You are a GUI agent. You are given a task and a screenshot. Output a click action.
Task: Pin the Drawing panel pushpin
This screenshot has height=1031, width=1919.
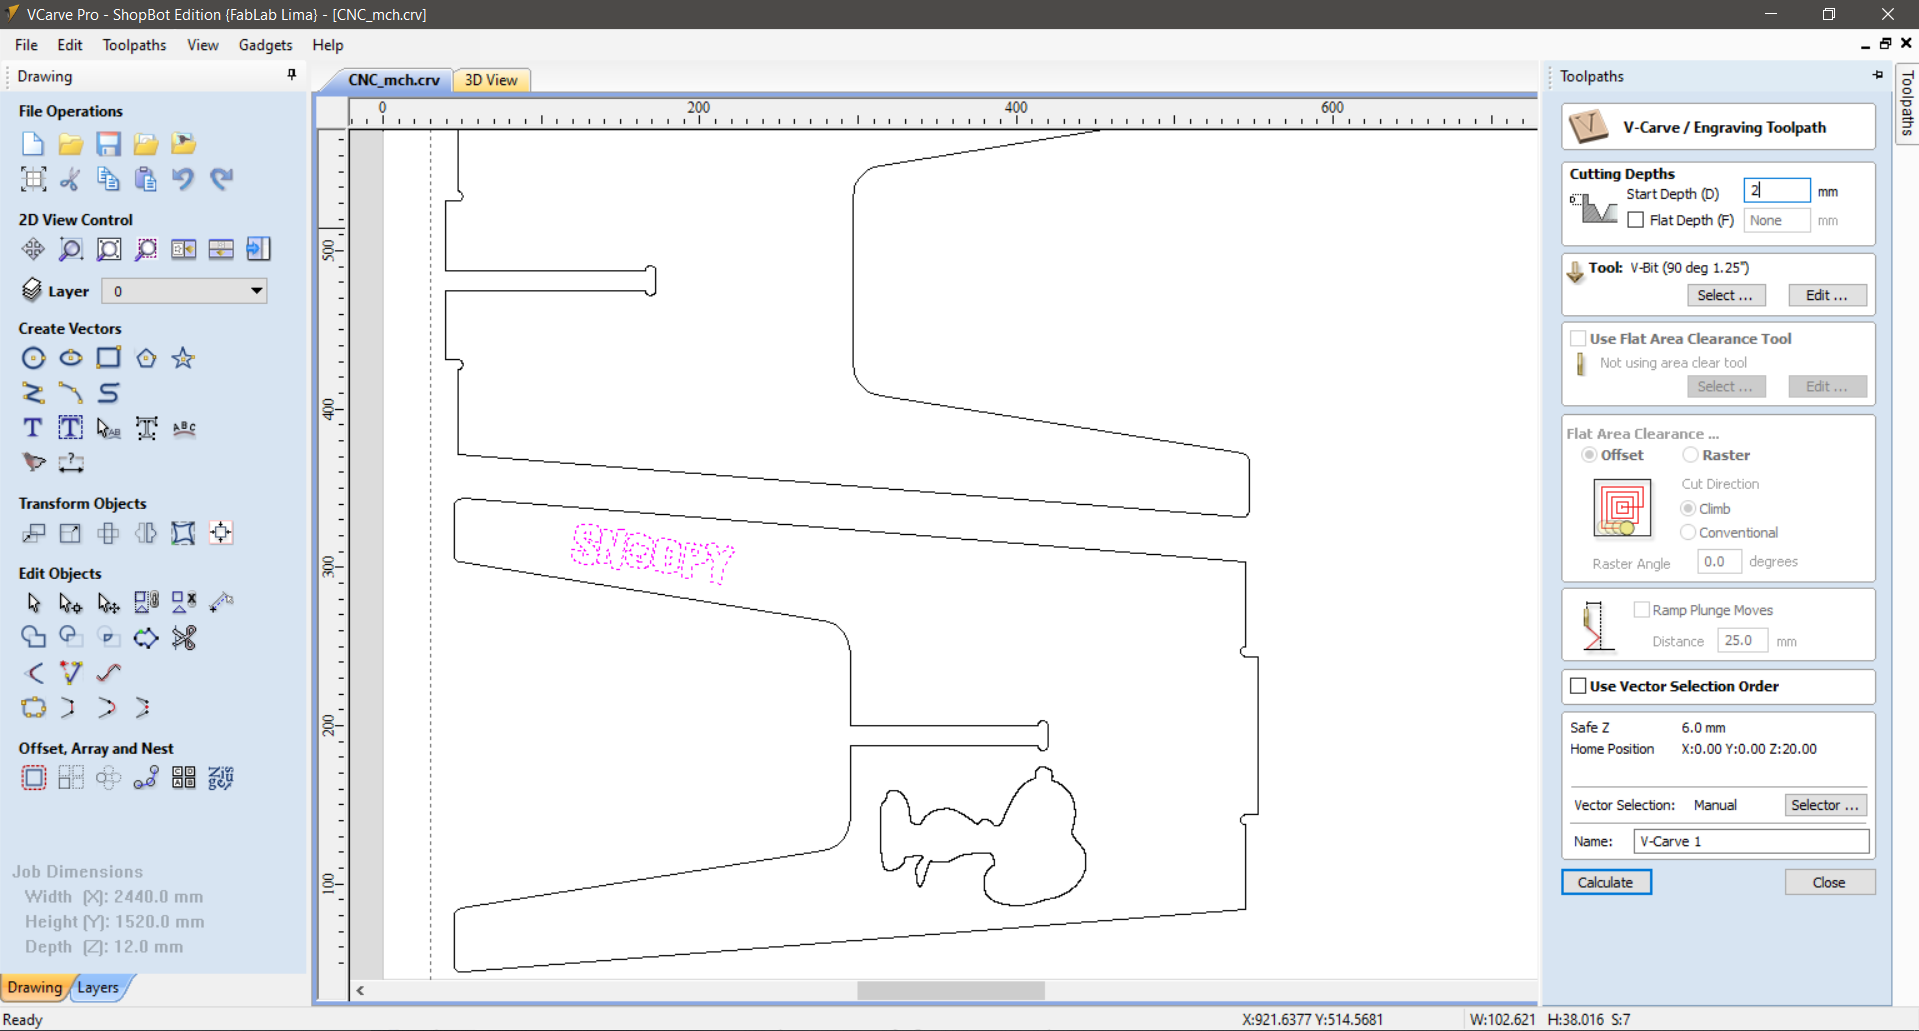tap(292, 75)
